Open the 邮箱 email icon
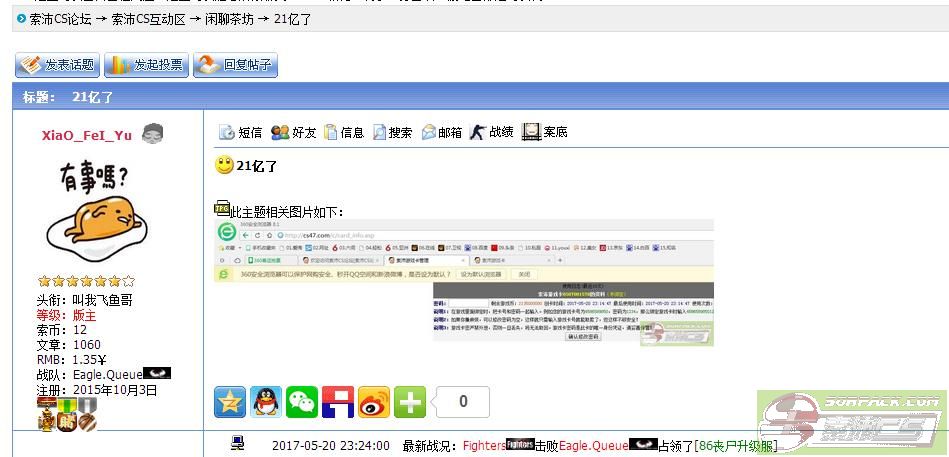949x457 pixels. pyautogui.click(x=441, y=132)
